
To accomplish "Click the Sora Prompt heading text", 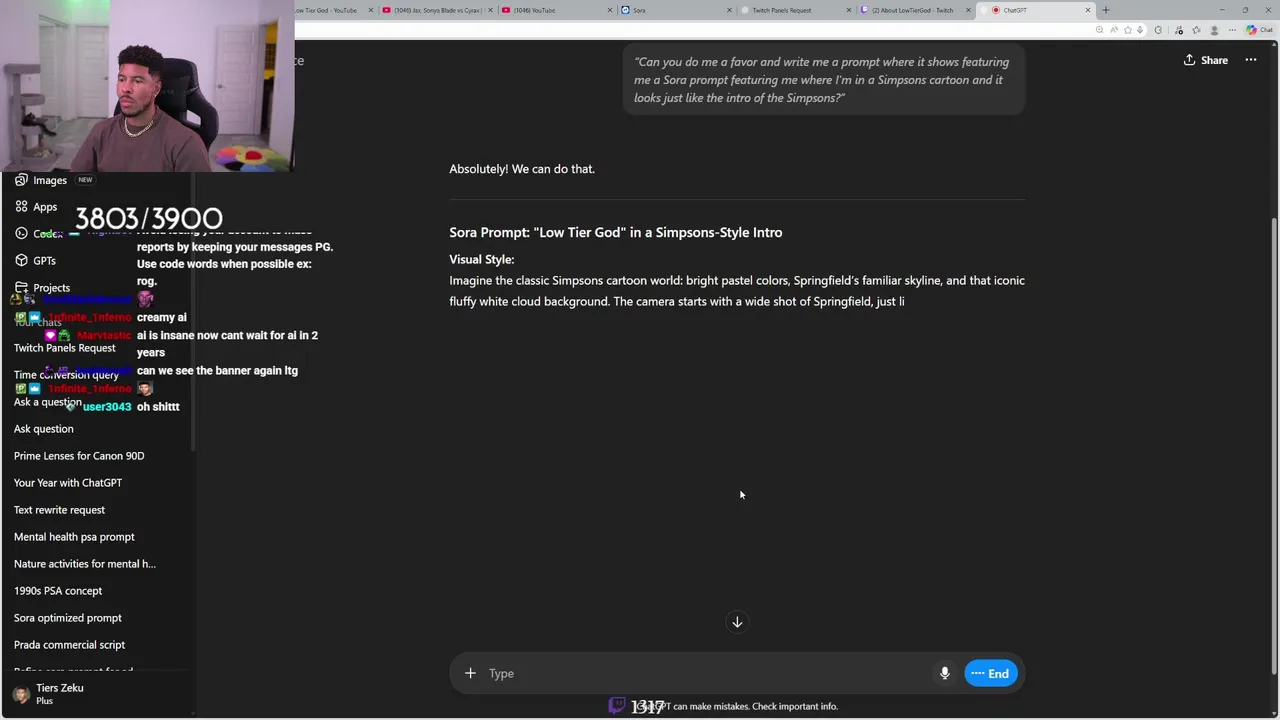I will (615, 232).
